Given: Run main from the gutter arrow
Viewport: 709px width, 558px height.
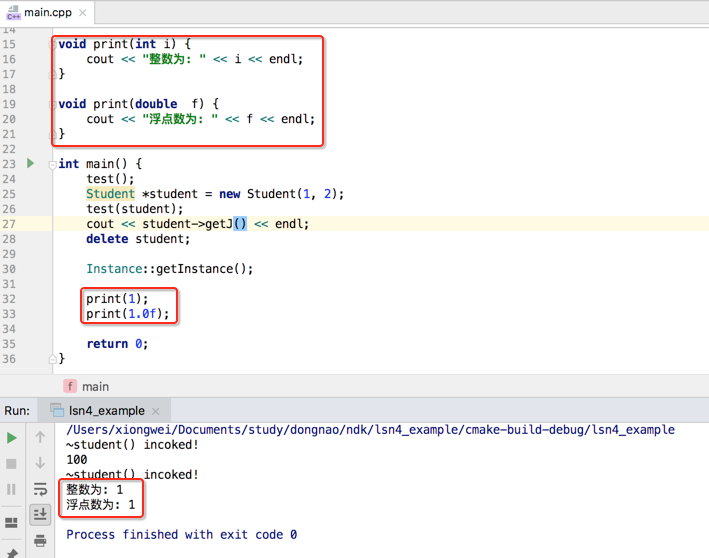Looking at the screenshot, I should (30, 163).
